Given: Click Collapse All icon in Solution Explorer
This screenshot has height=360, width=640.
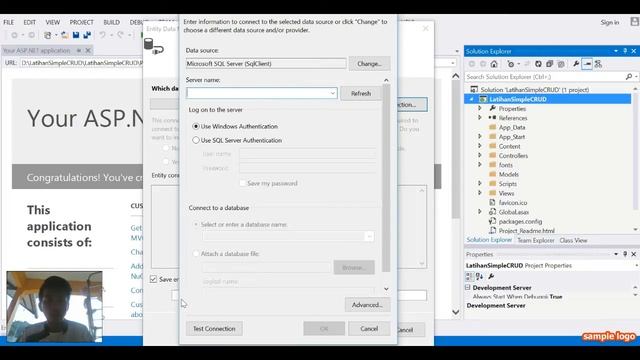Looking at the screenshot, I should 549,64.
